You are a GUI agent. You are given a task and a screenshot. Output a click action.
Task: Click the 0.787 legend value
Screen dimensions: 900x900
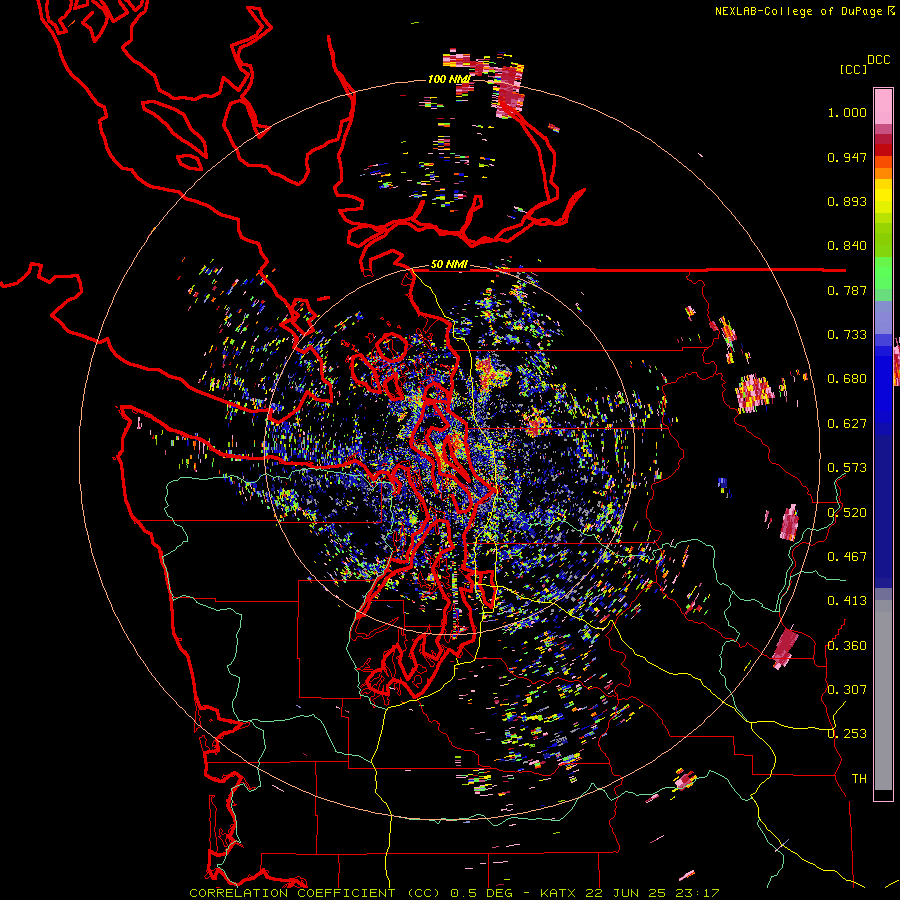pos(847,290)
